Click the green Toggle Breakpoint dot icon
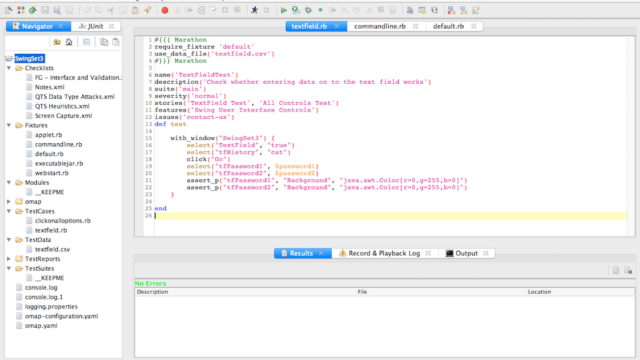The width and height of the screenshot is (640, 360). point(320,10)
